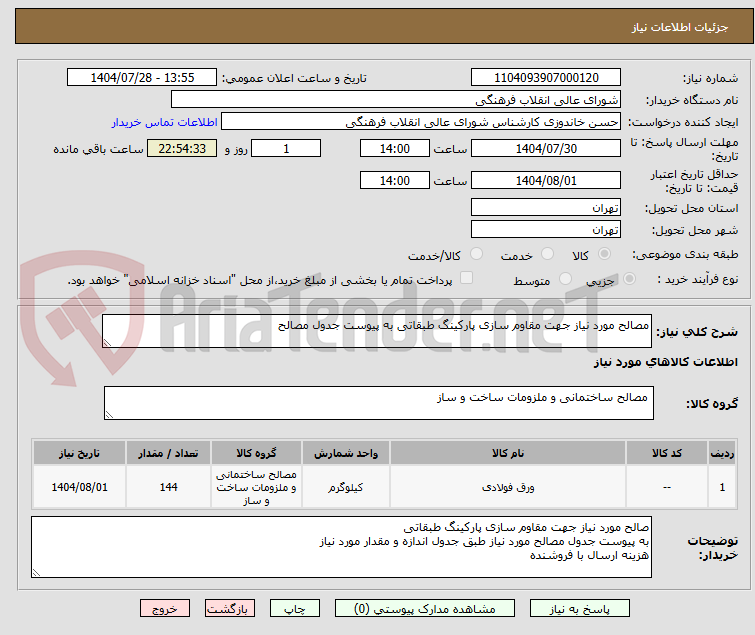Click price validity date field 1404/08/01
Screen dimensions: 755x635
(x=546, y=181)
